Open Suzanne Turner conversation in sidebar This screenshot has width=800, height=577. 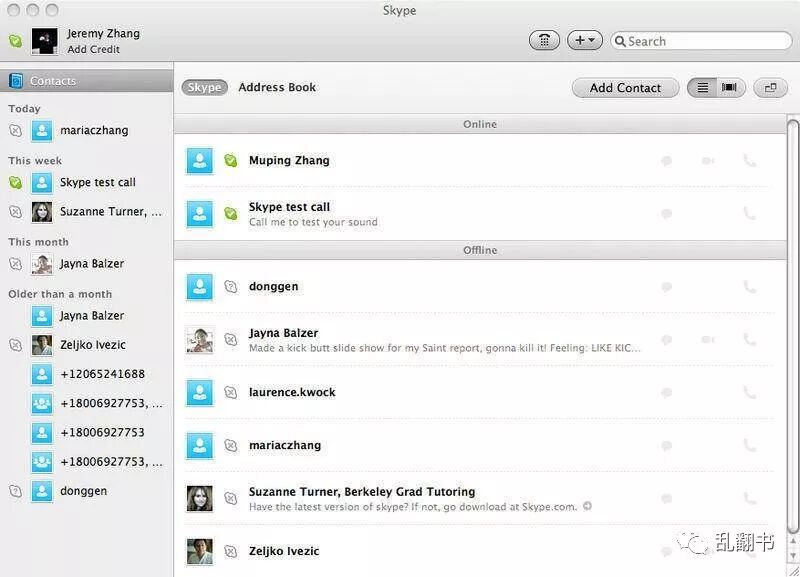(x=86, y=212)
